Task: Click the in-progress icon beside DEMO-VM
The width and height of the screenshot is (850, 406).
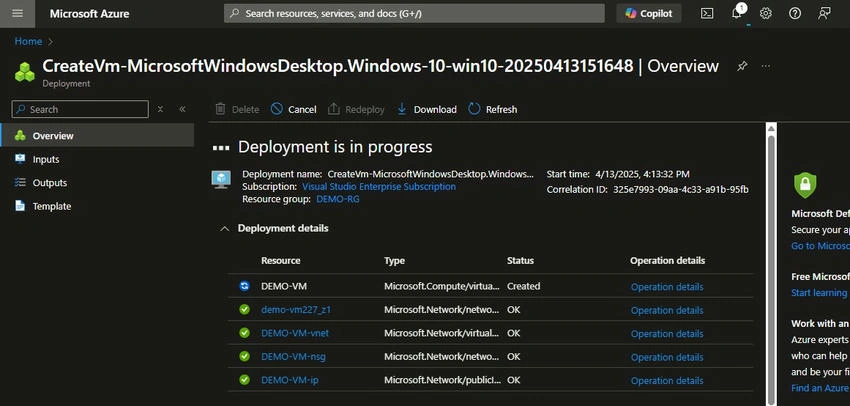Action: pyautogui.click(x=244, y=286)
